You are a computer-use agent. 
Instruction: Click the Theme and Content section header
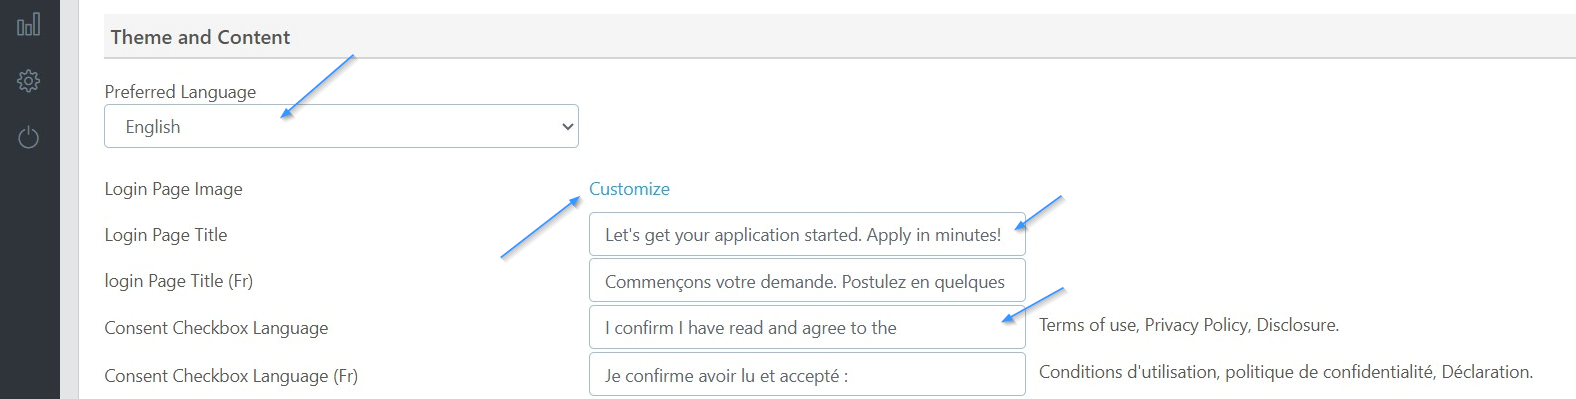pos(200,37)
